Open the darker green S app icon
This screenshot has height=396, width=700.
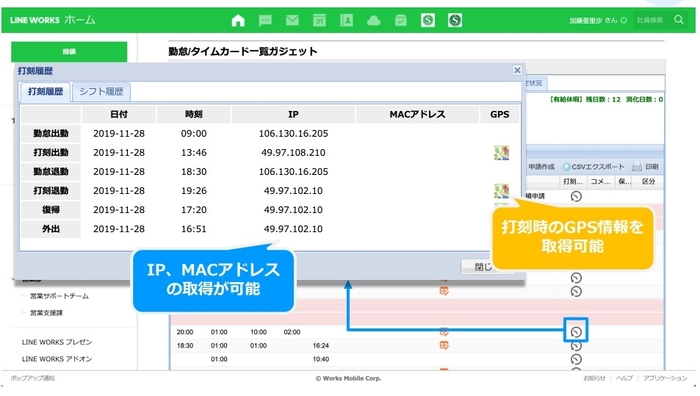point(455,20)
